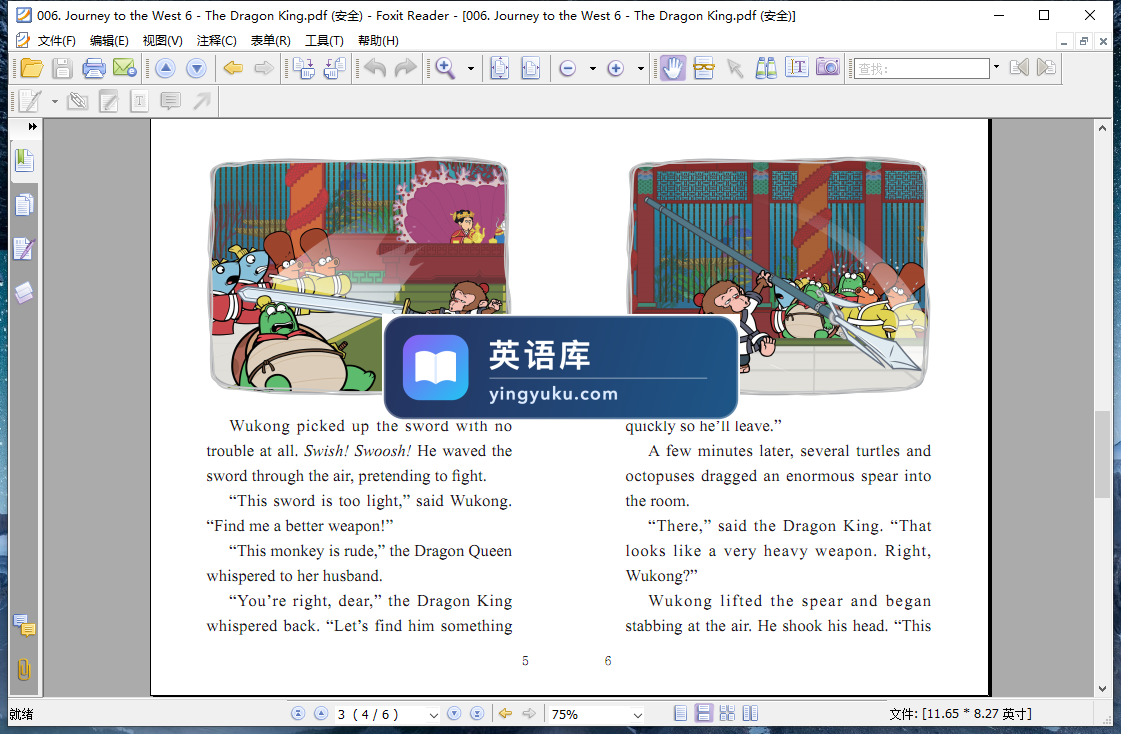The height and width of the screenshot is (734, 1121).
Task: Expand the typewriter tool dropdown arrow
Action: coord(54,101)
